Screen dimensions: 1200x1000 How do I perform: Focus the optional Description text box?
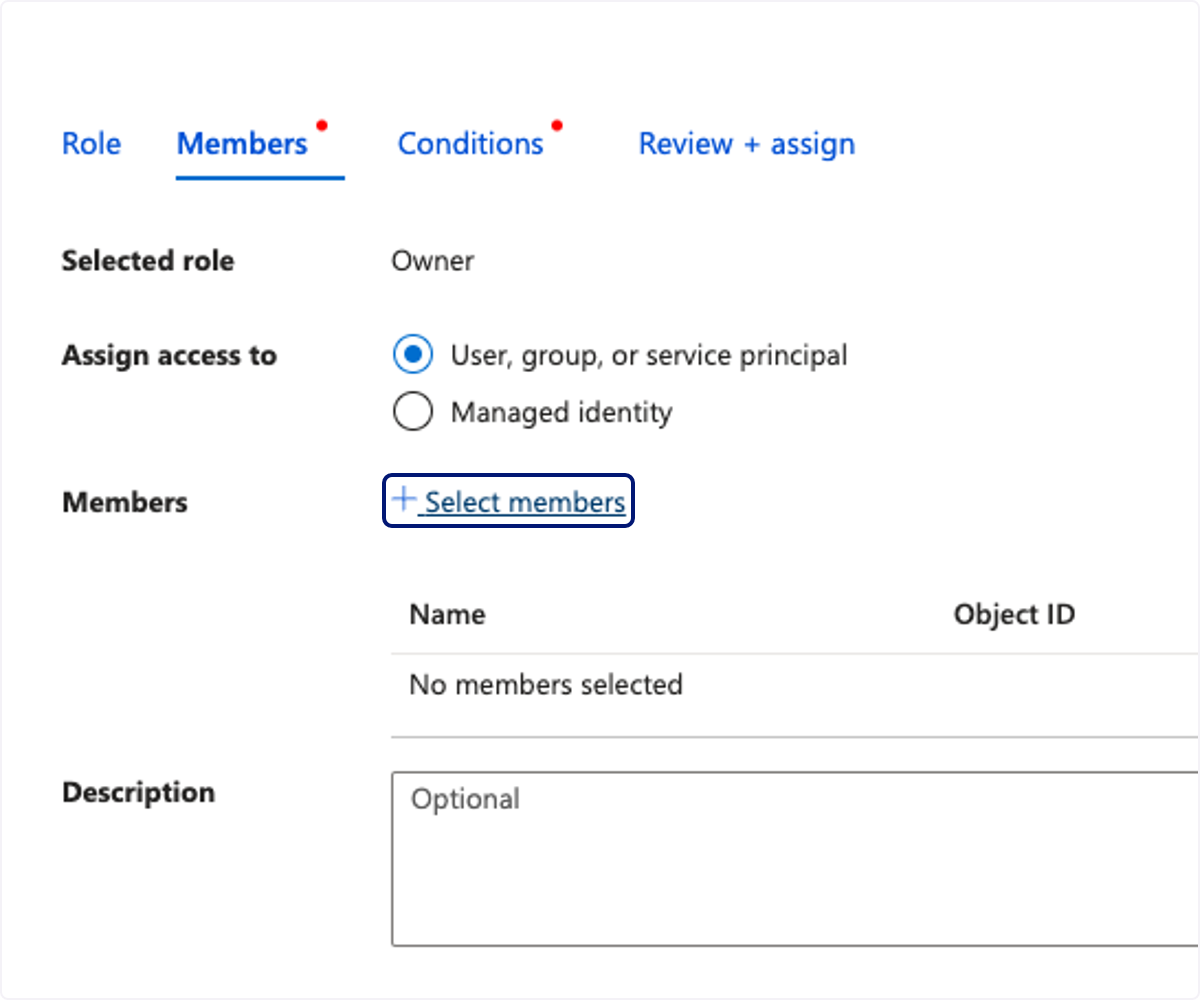coord(795,858)
